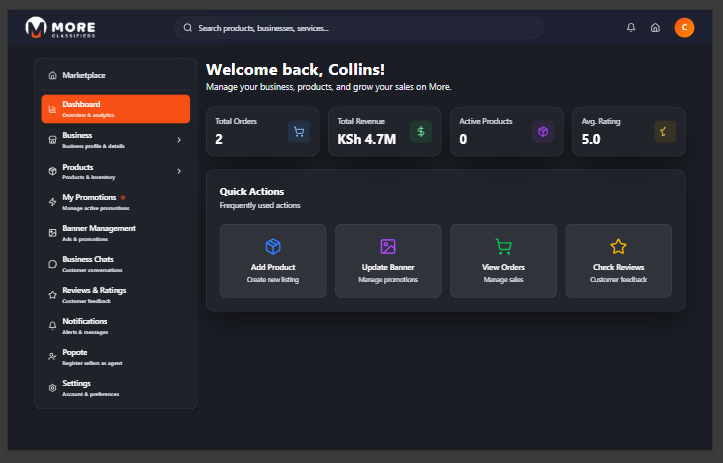Viewport: 723px width, 463px height.
Task: Click the Update Banner quick action
Action: tap(388, 261)
